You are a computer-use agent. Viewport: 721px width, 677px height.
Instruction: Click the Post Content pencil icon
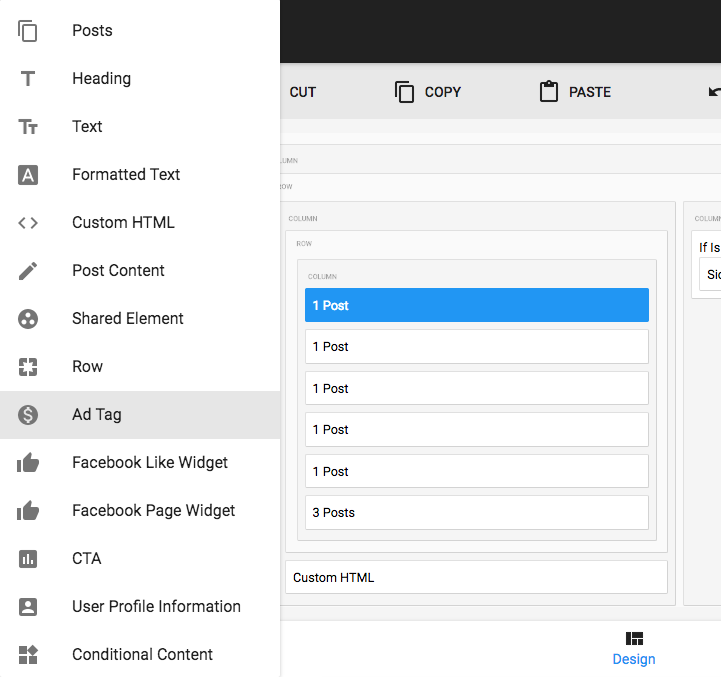pos(28,271)
